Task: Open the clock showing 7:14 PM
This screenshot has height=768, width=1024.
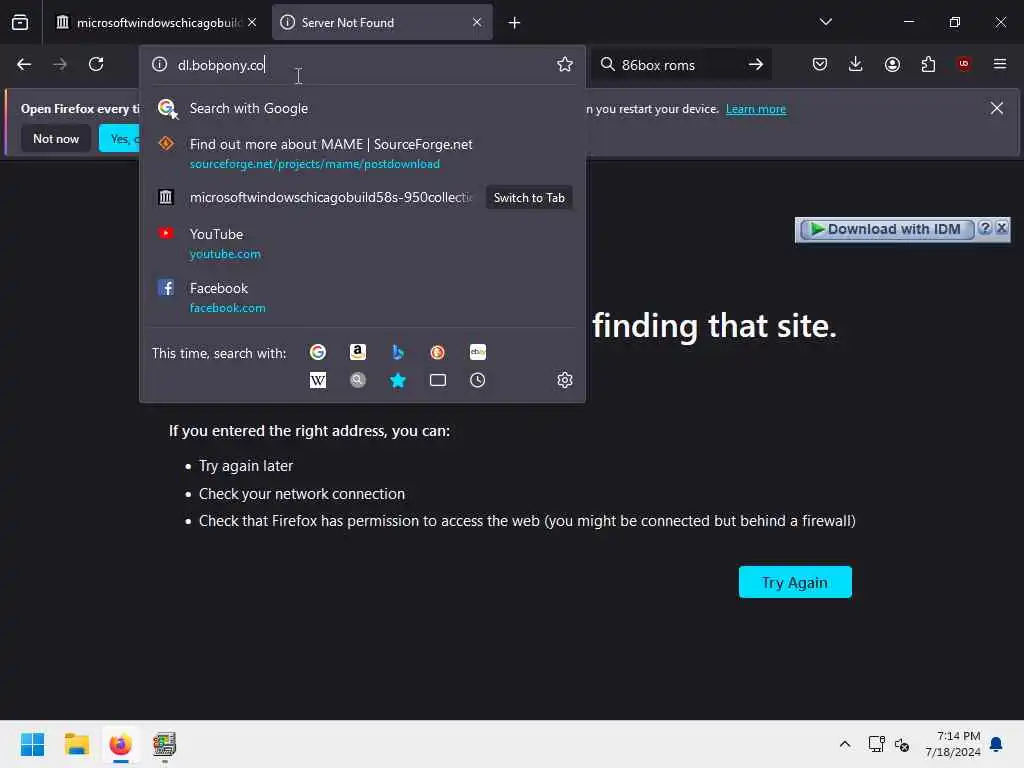Action: [953, 744]
